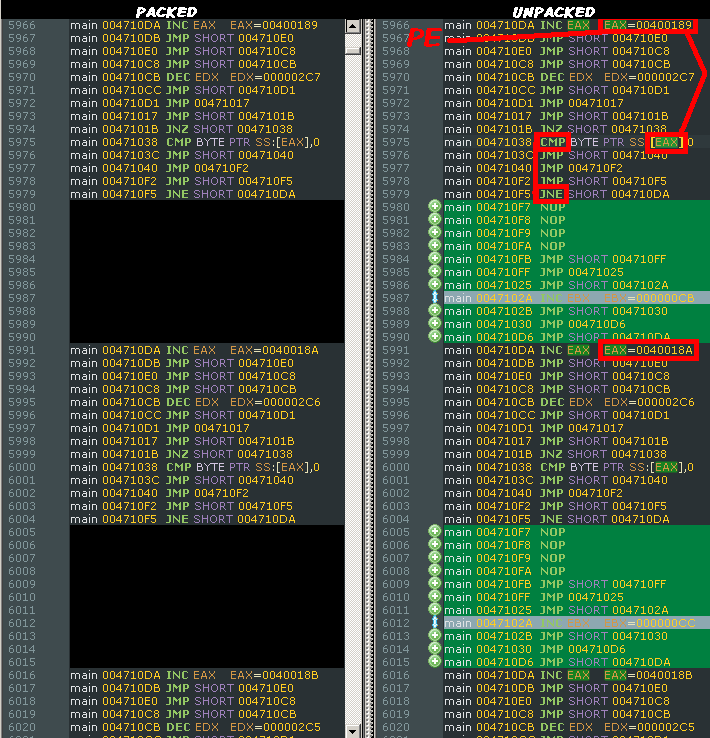Click the blue modified marker on line 5987
Image resolution: width=710 pixels, height=738 pixels.
pyautogui.click(x=435, y=298)
